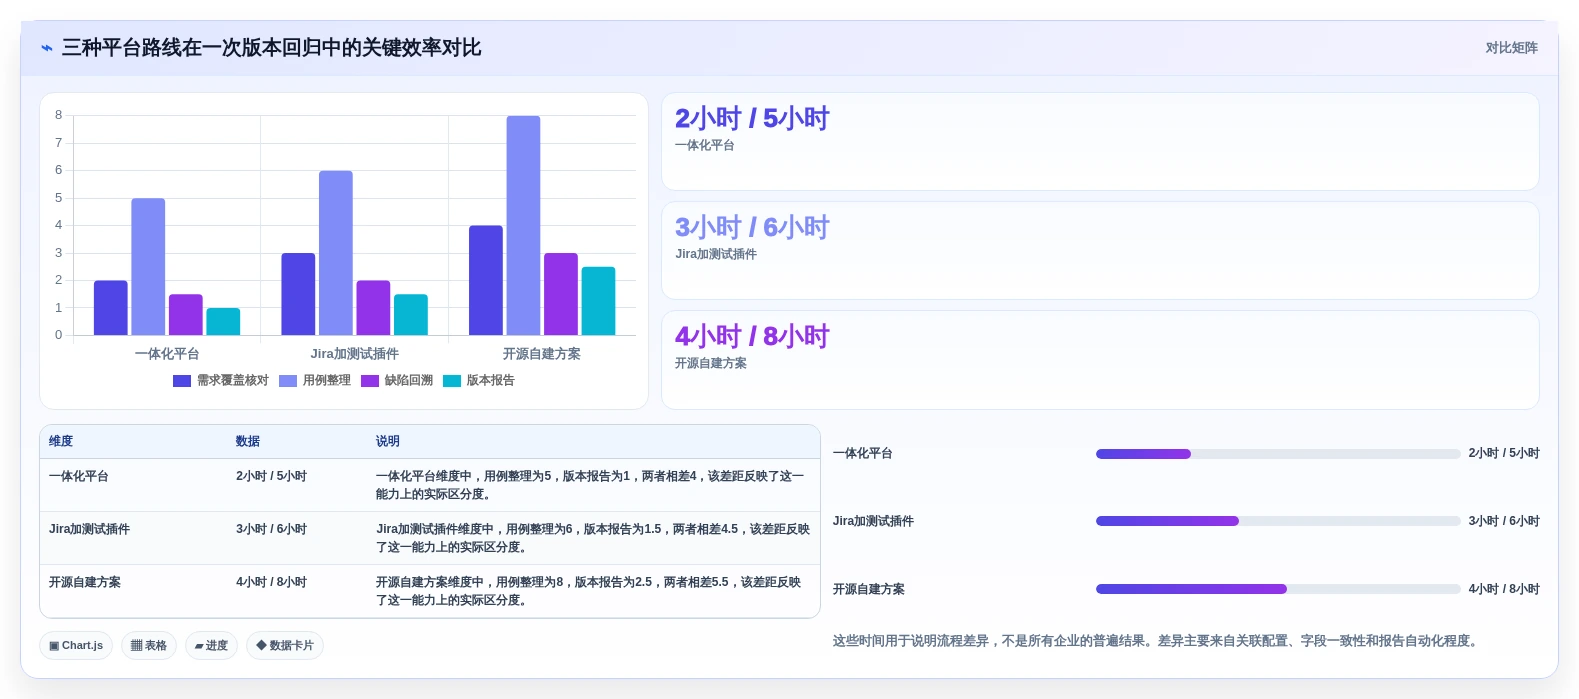Click the 进度 tag chip
This screenshot has width=1579, height=699.
[211, 645]
